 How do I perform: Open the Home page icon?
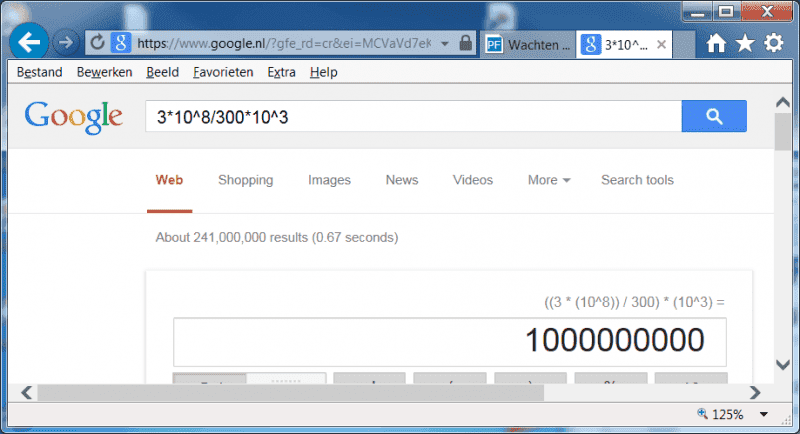716,43
